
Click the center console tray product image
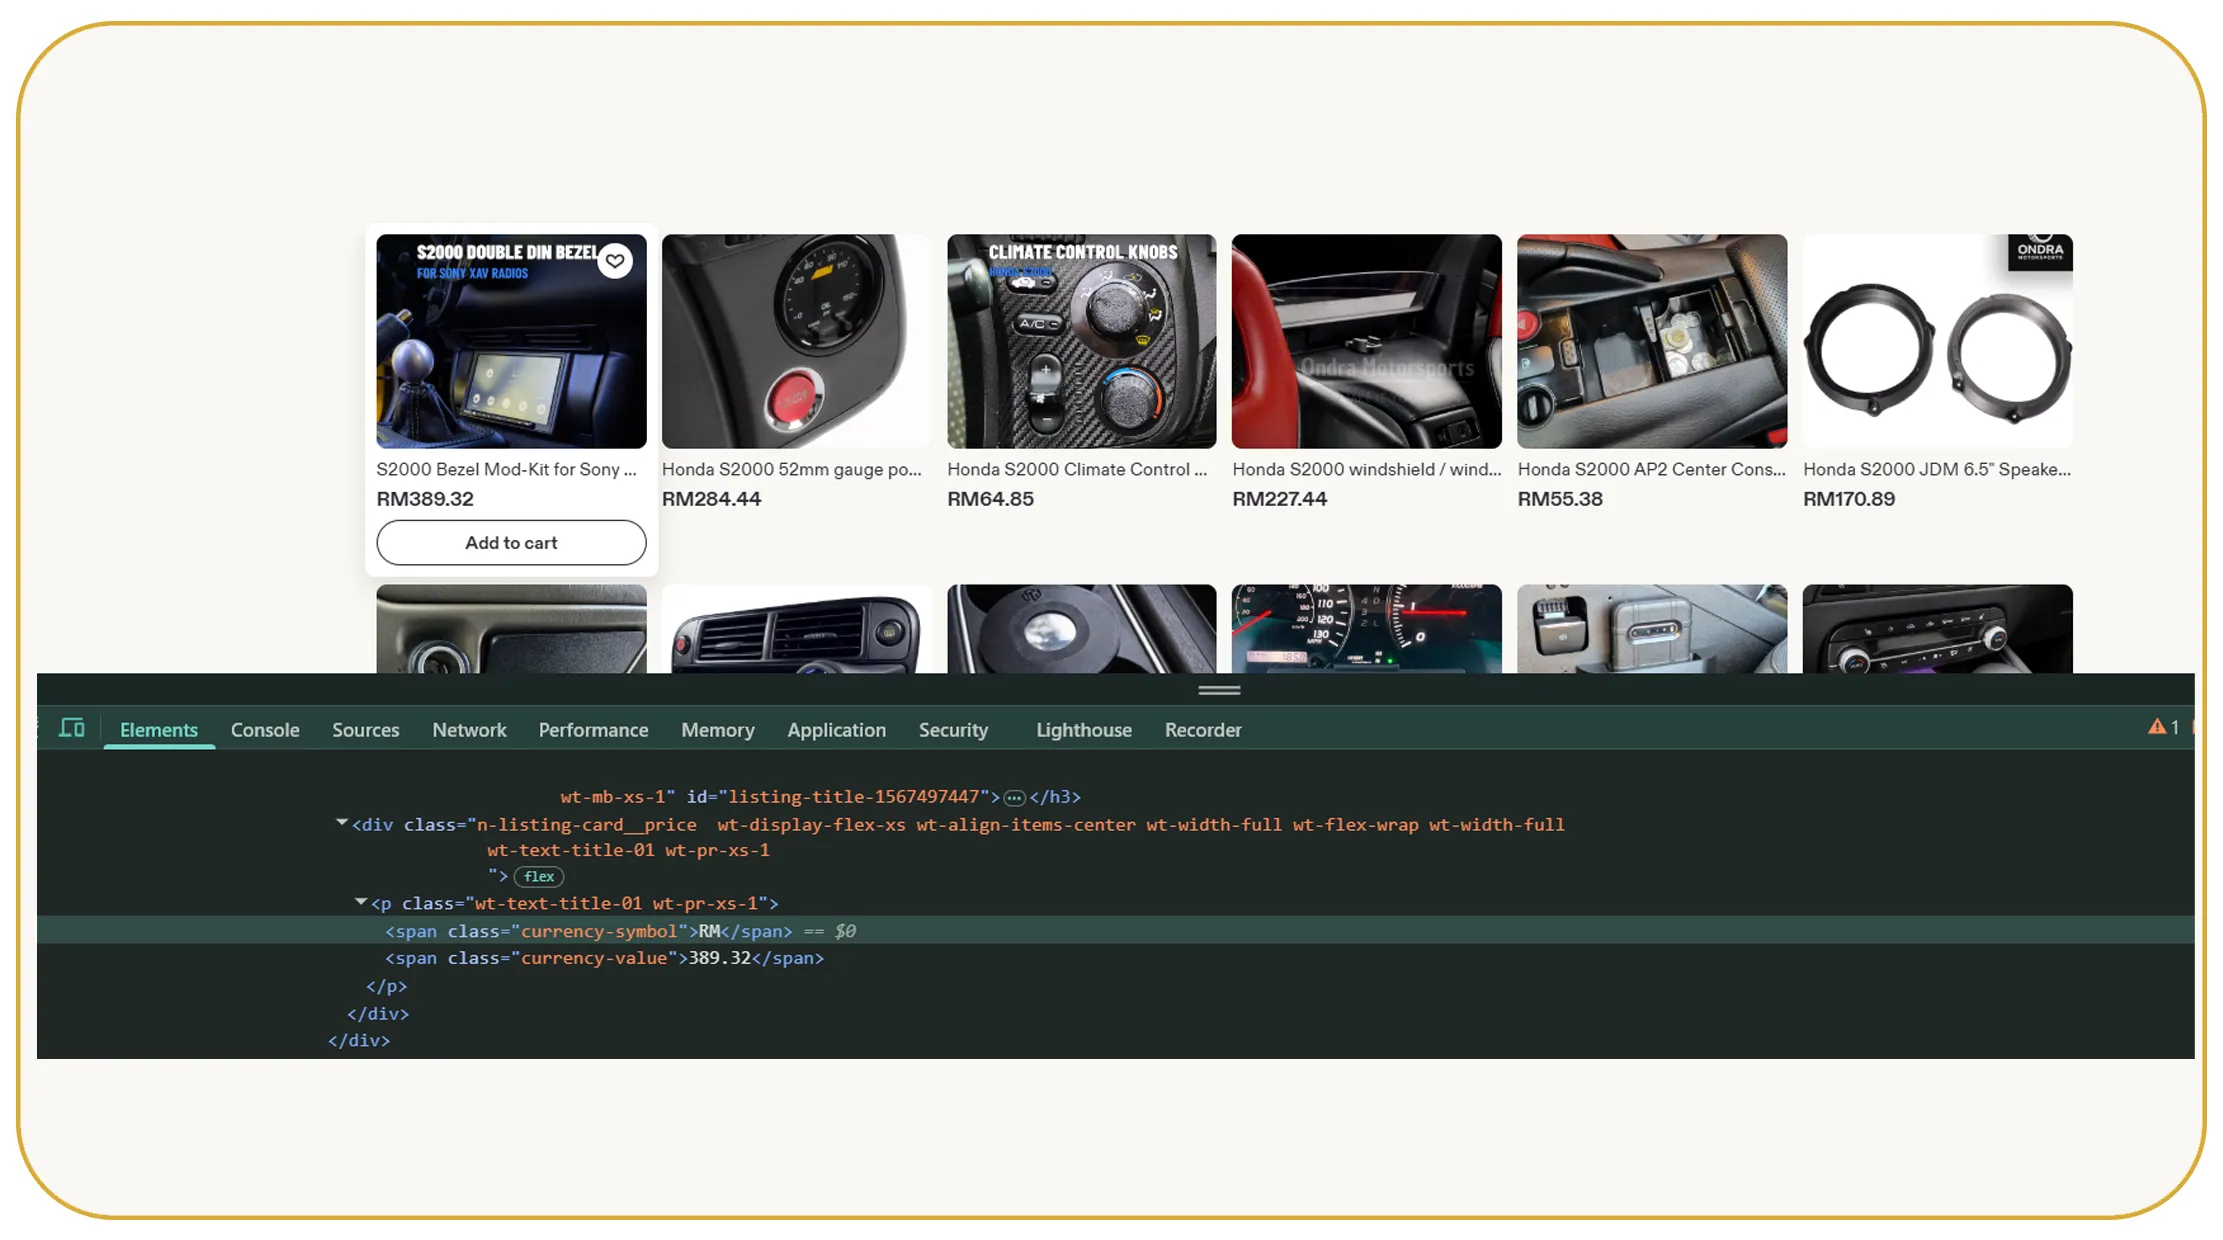click(x=1651, y=341)
